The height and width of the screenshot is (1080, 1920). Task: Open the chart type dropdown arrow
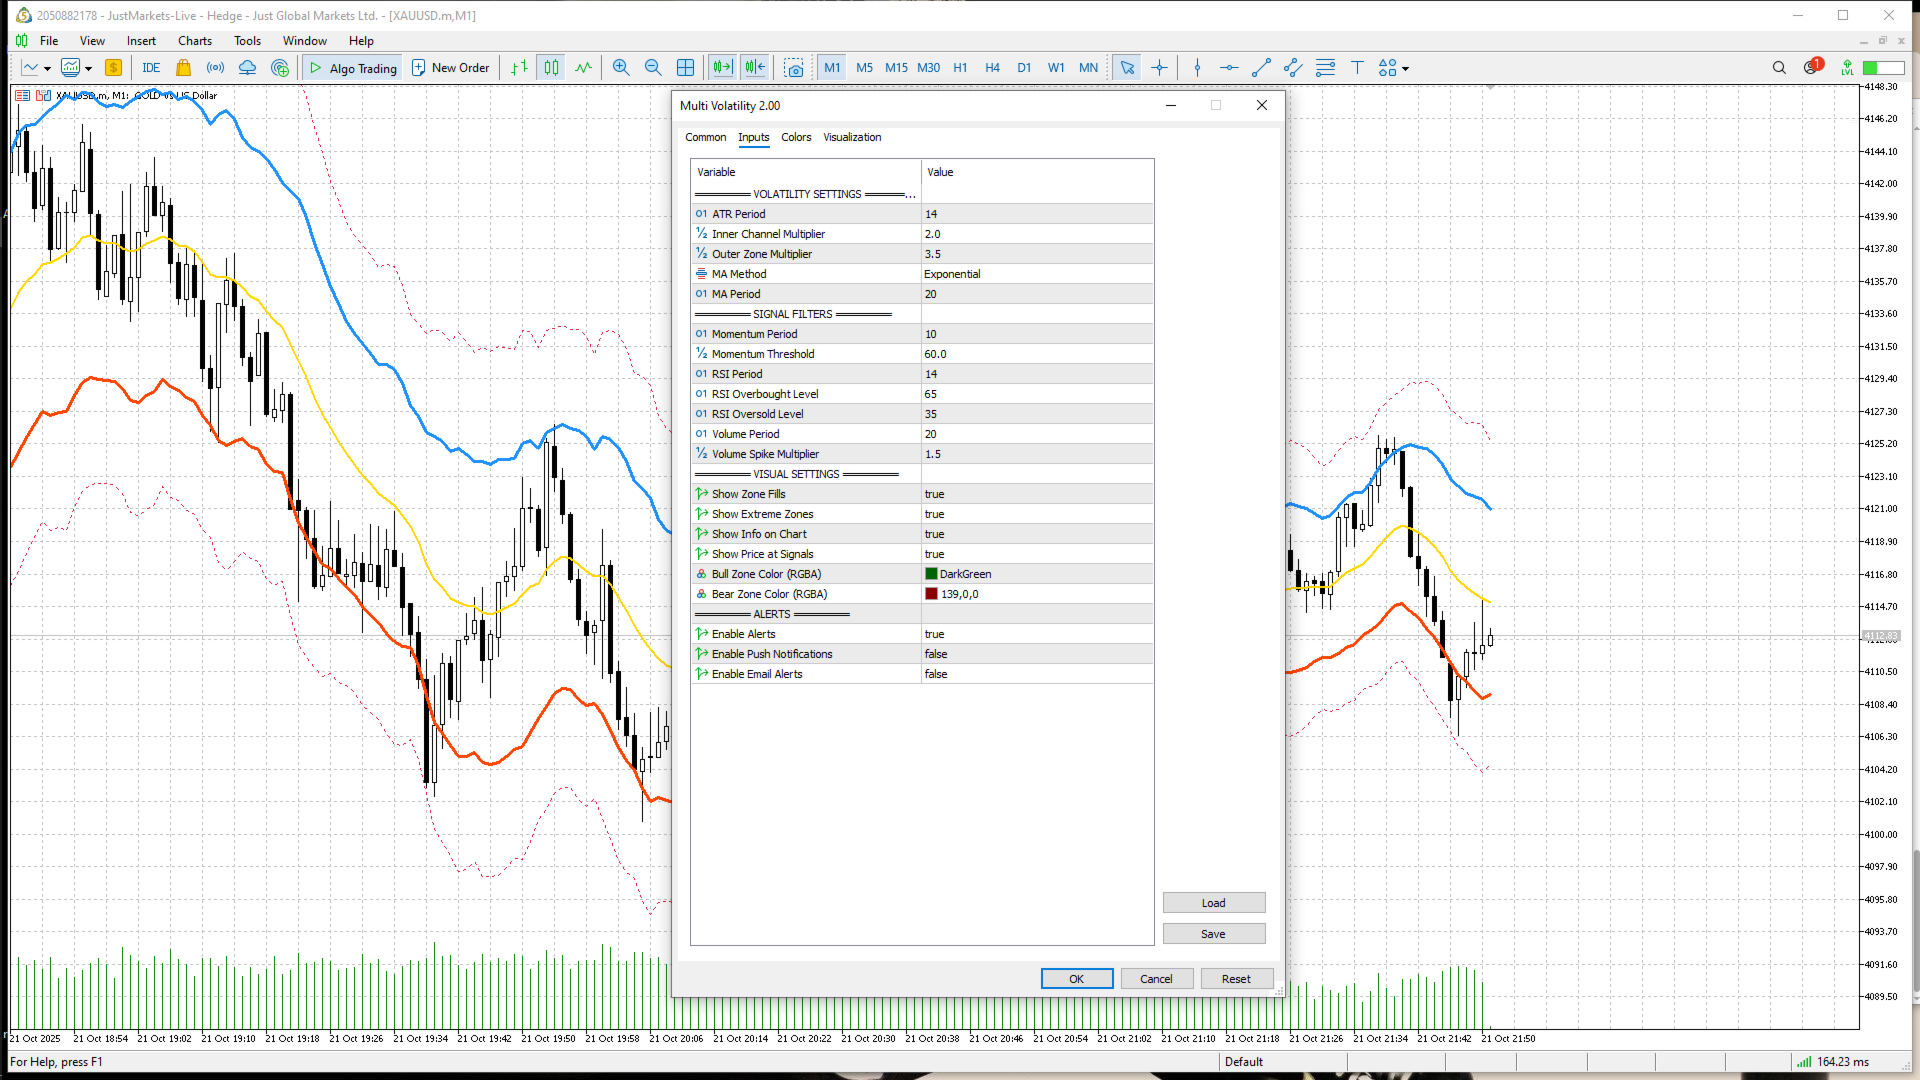46,70
